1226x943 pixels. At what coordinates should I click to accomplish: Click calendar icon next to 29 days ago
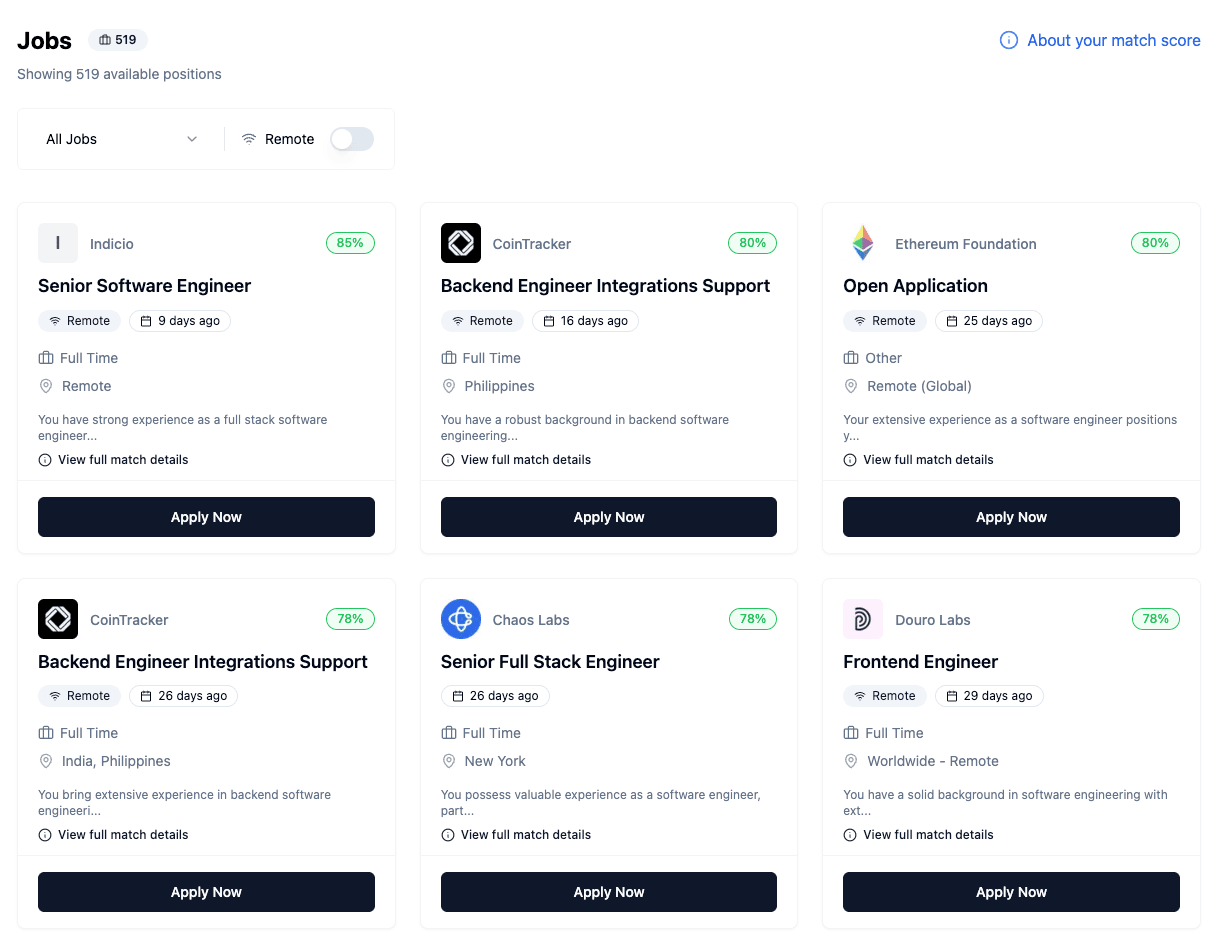[951, 696]
